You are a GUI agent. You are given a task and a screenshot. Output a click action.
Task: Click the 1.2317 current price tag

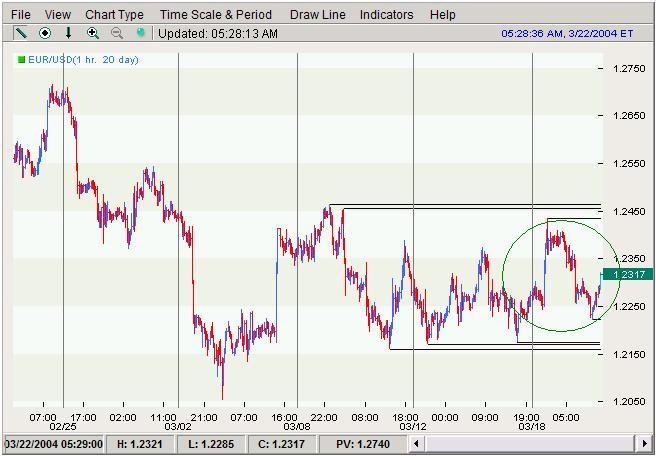pyautogui.click(x=628, y=274)
